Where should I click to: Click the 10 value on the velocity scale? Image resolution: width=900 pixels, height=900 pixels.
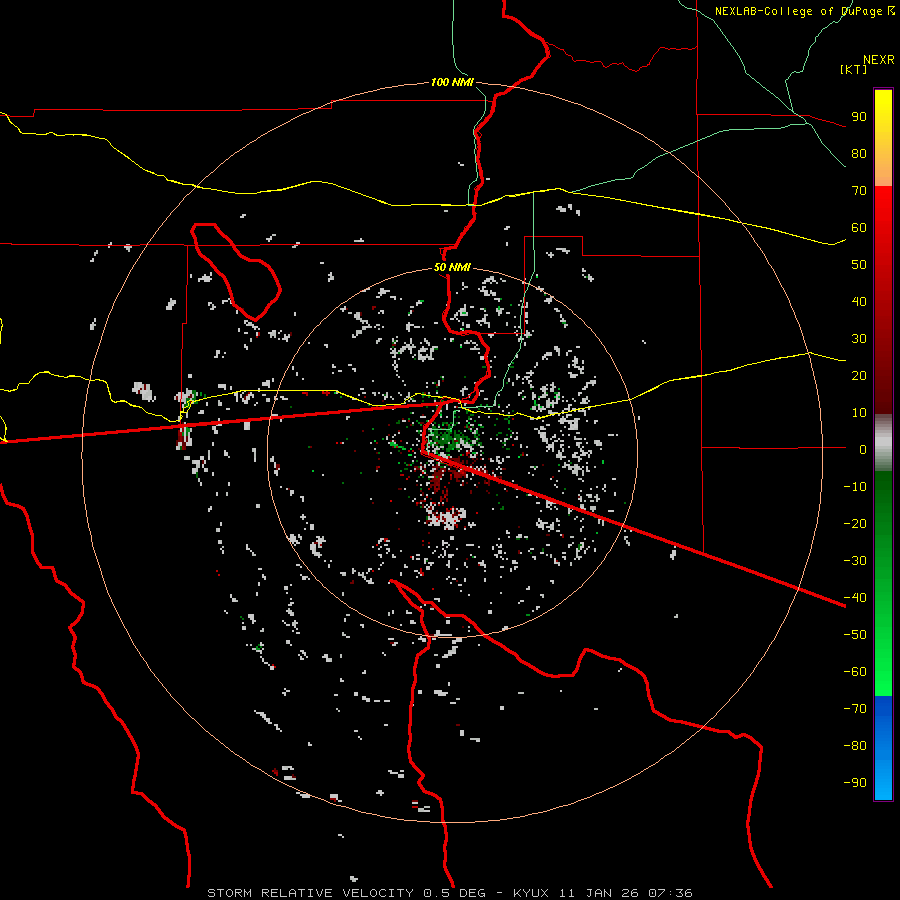point(859,413)
